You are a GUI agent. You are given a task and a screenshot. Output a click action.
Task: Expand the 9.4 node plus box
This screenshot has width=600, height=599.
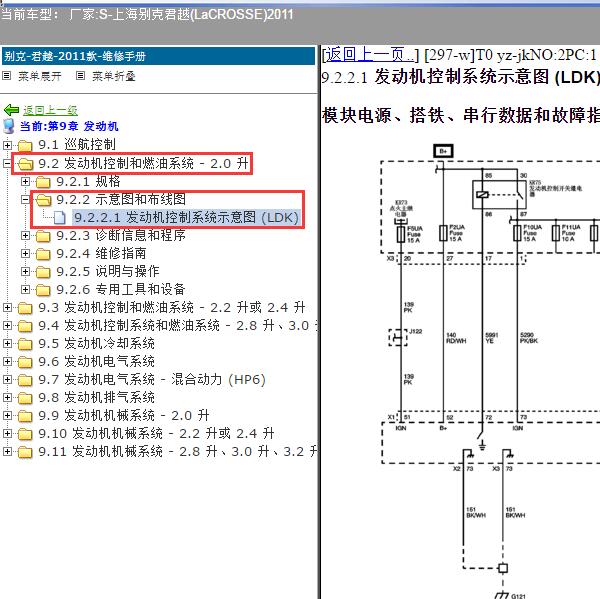[7, 325]
